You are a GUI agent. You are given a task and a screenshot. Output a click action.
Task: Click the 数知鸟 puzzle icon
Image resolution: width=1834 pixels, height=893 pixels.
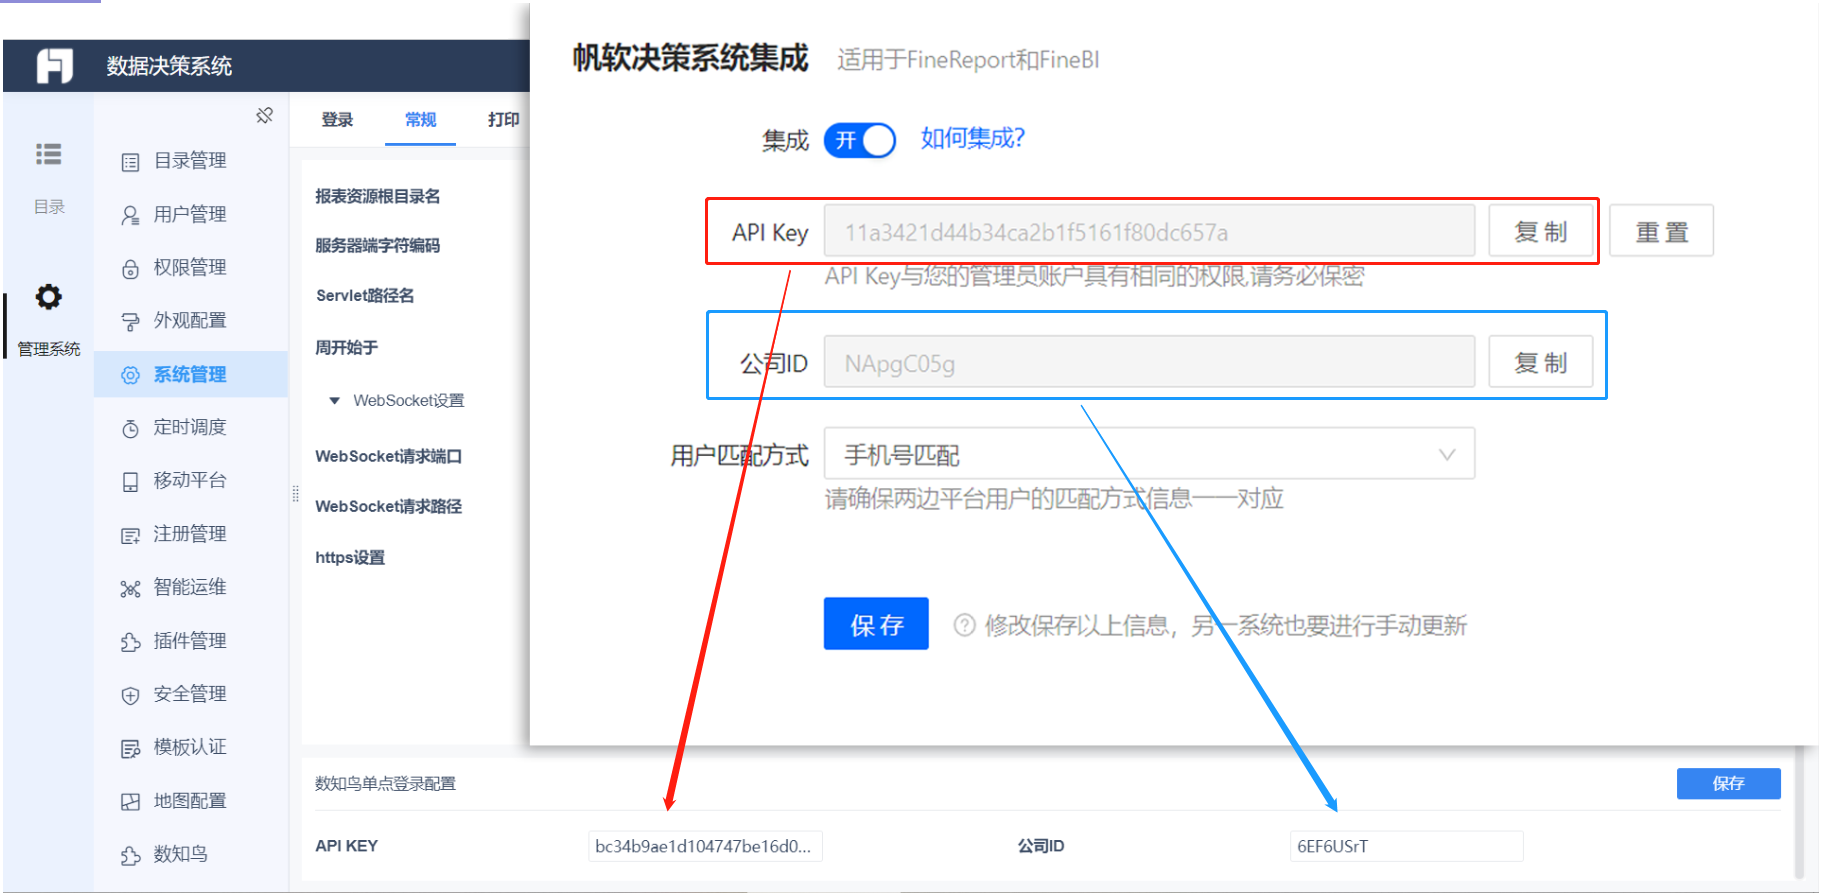(130, 855)
